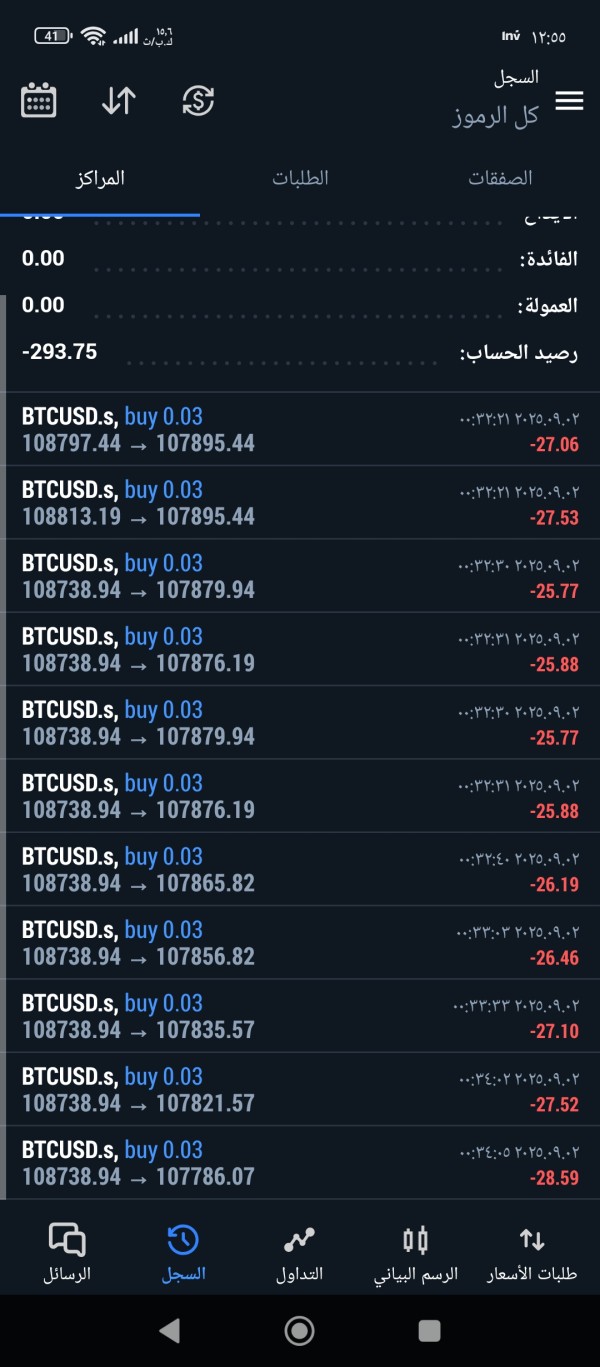Open BTCUSD.s position with loss -27.06
This screenshot has width=600, height=1367.
tap(300, 430)
